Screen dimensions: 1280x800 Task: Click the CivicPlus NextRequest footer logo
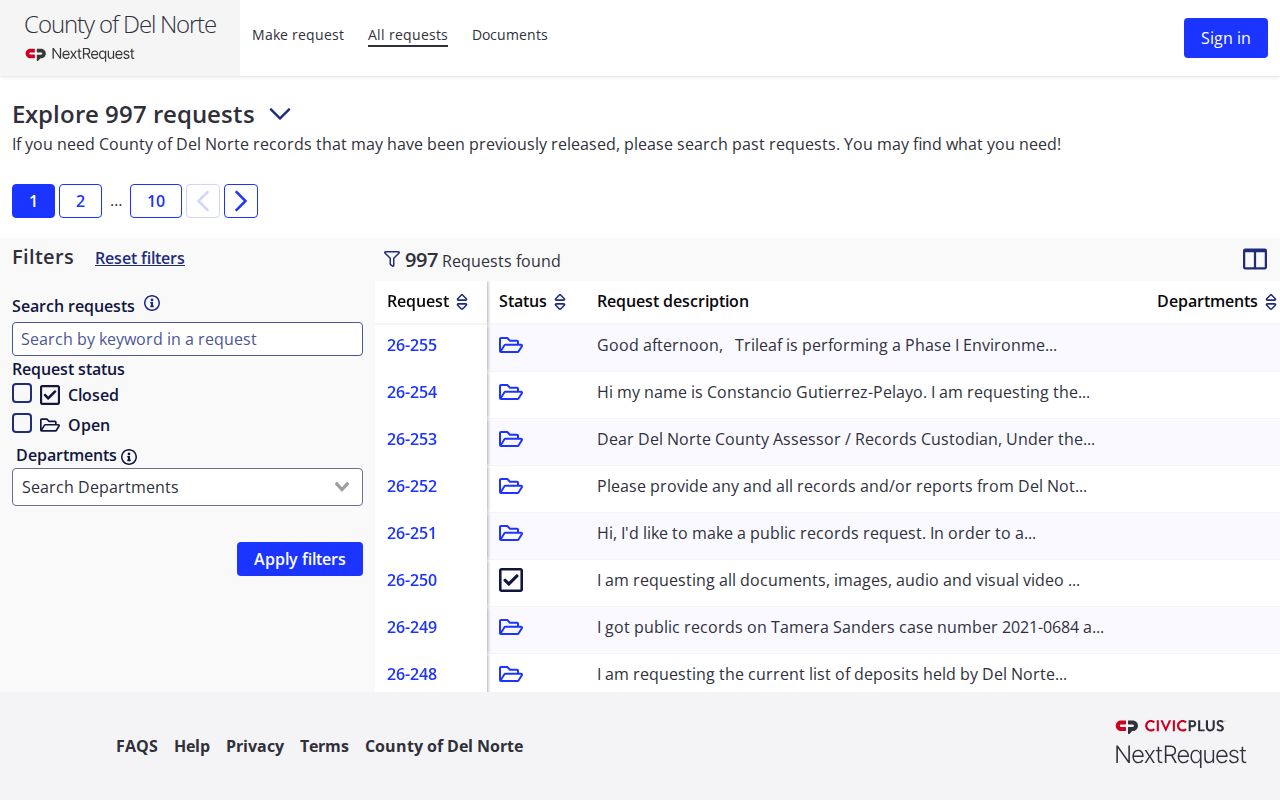click(1181, 742)
